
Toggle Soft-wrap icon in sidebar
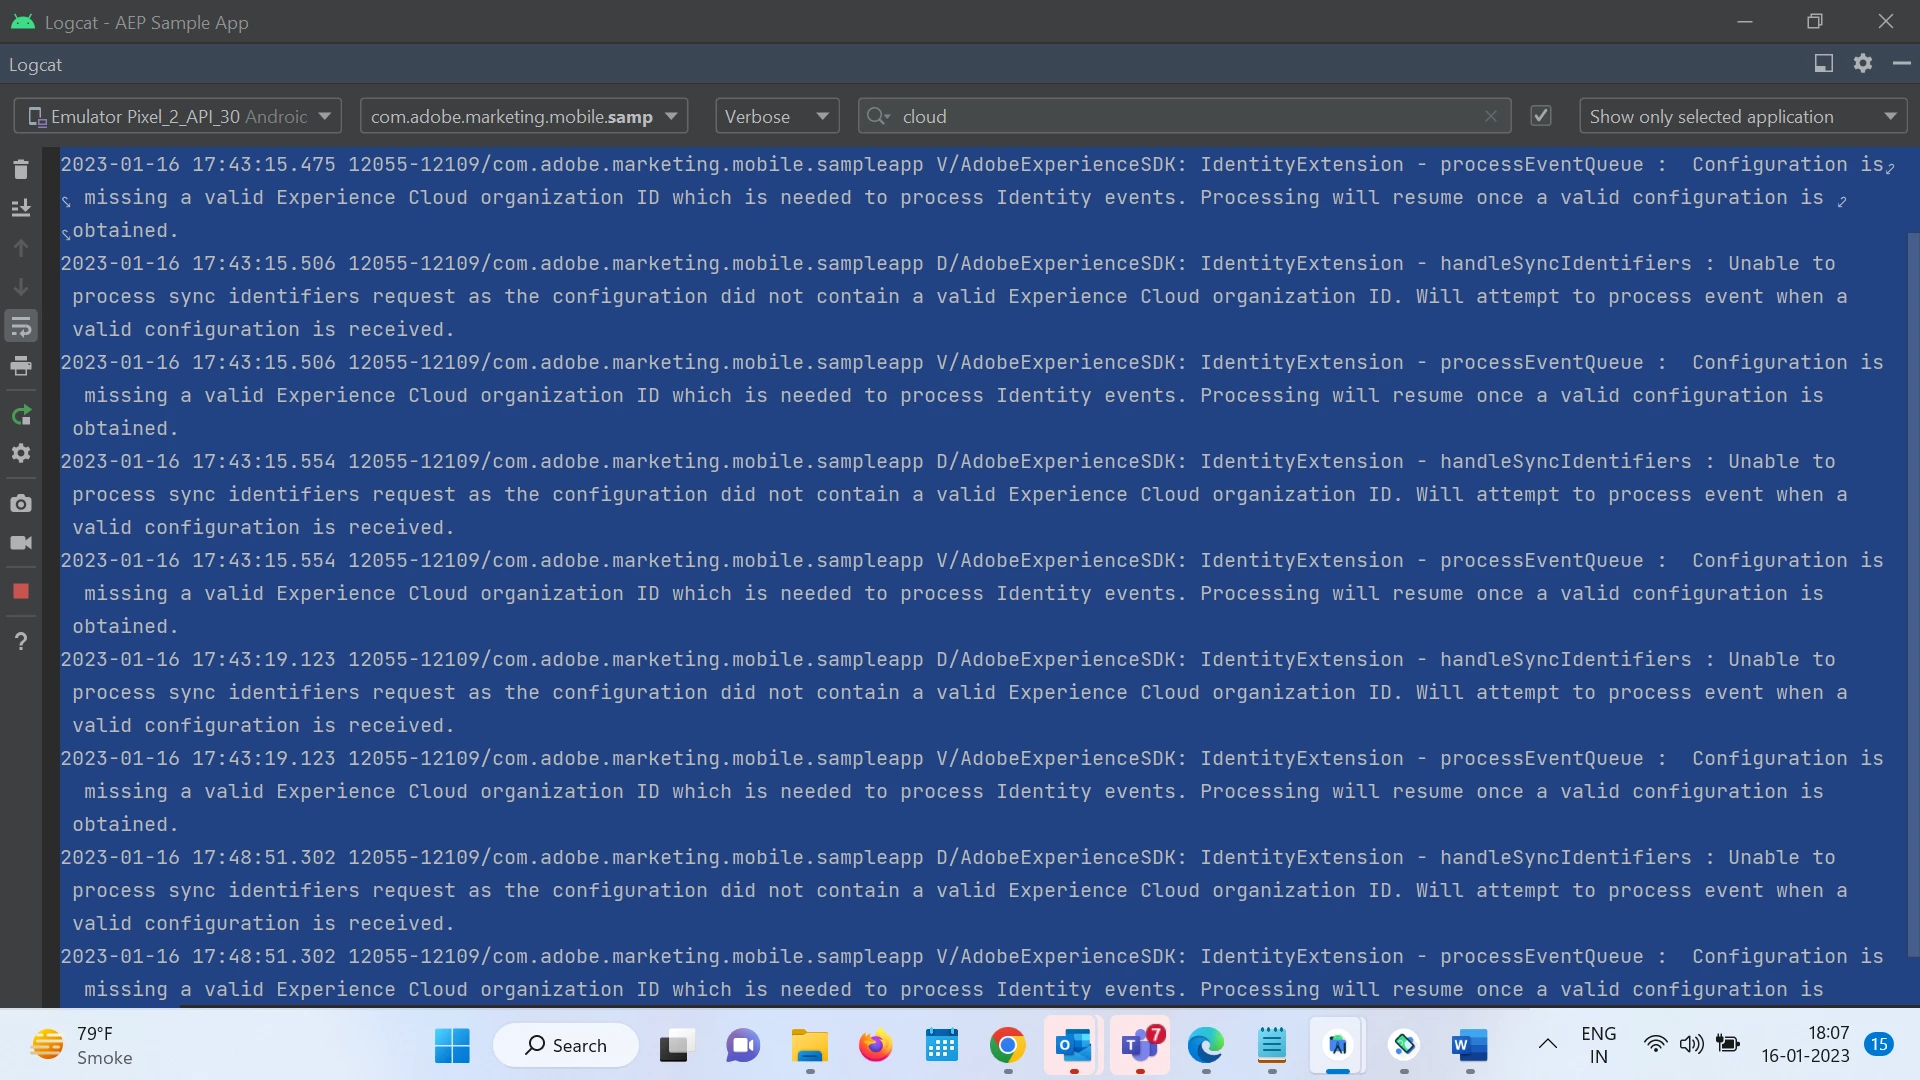click(21, 326)
